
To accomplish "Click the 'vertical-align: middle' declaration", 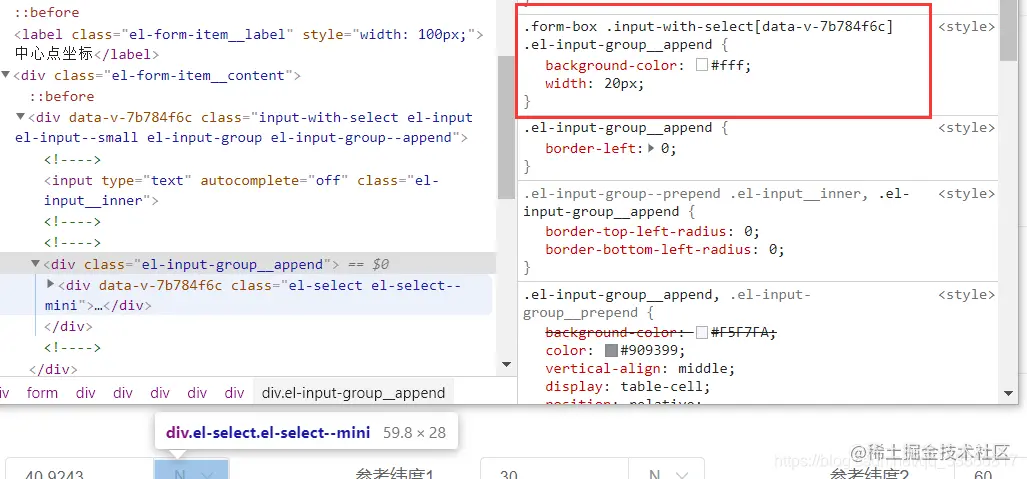I will tap(641, 368).
